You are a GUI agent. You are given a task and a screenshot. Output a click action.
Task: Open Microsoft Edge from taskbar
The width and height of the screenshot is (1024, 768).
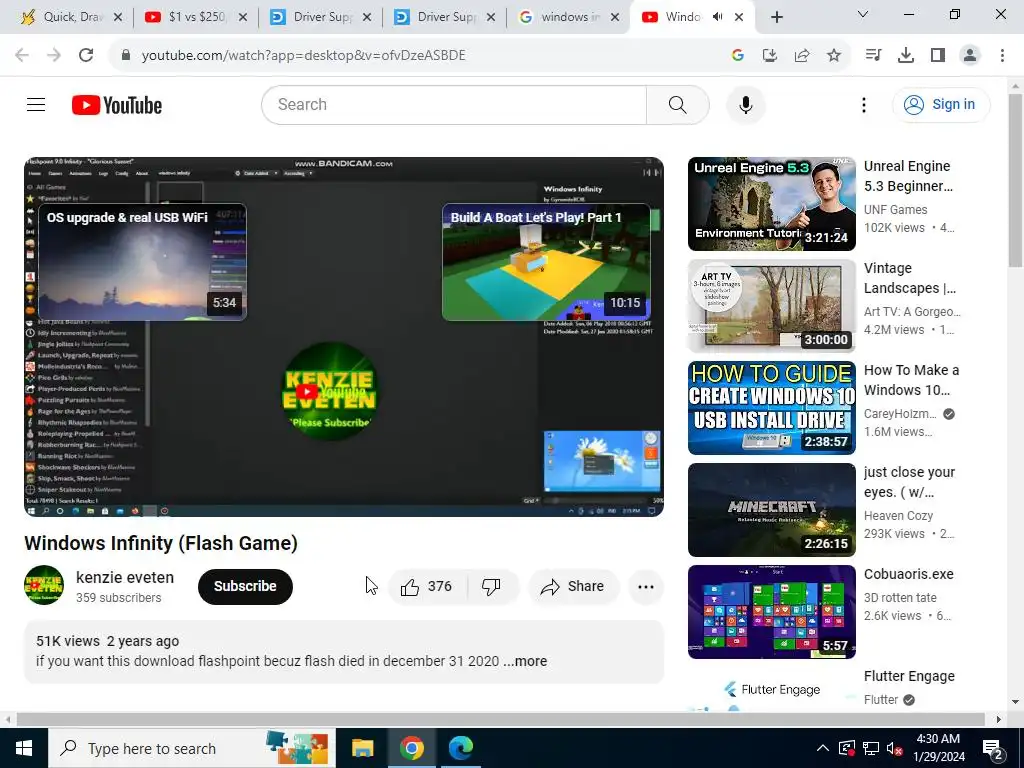[x=461, y=748]
